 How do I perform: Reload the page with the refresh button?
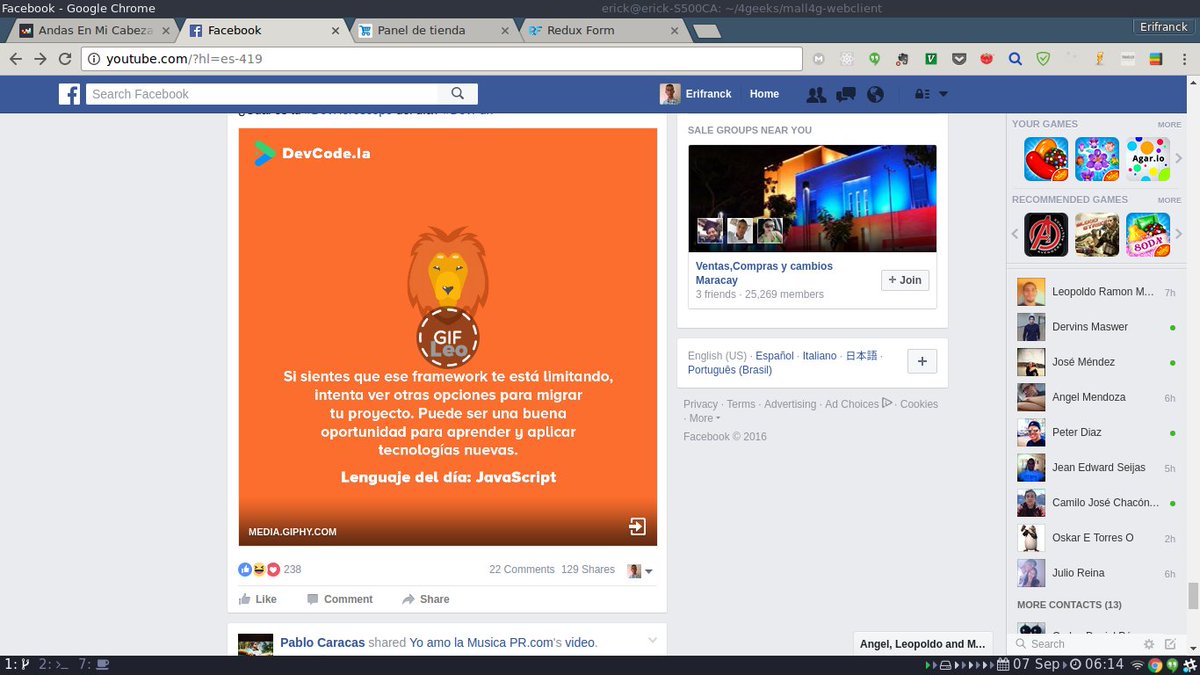(x=65, y=59)
